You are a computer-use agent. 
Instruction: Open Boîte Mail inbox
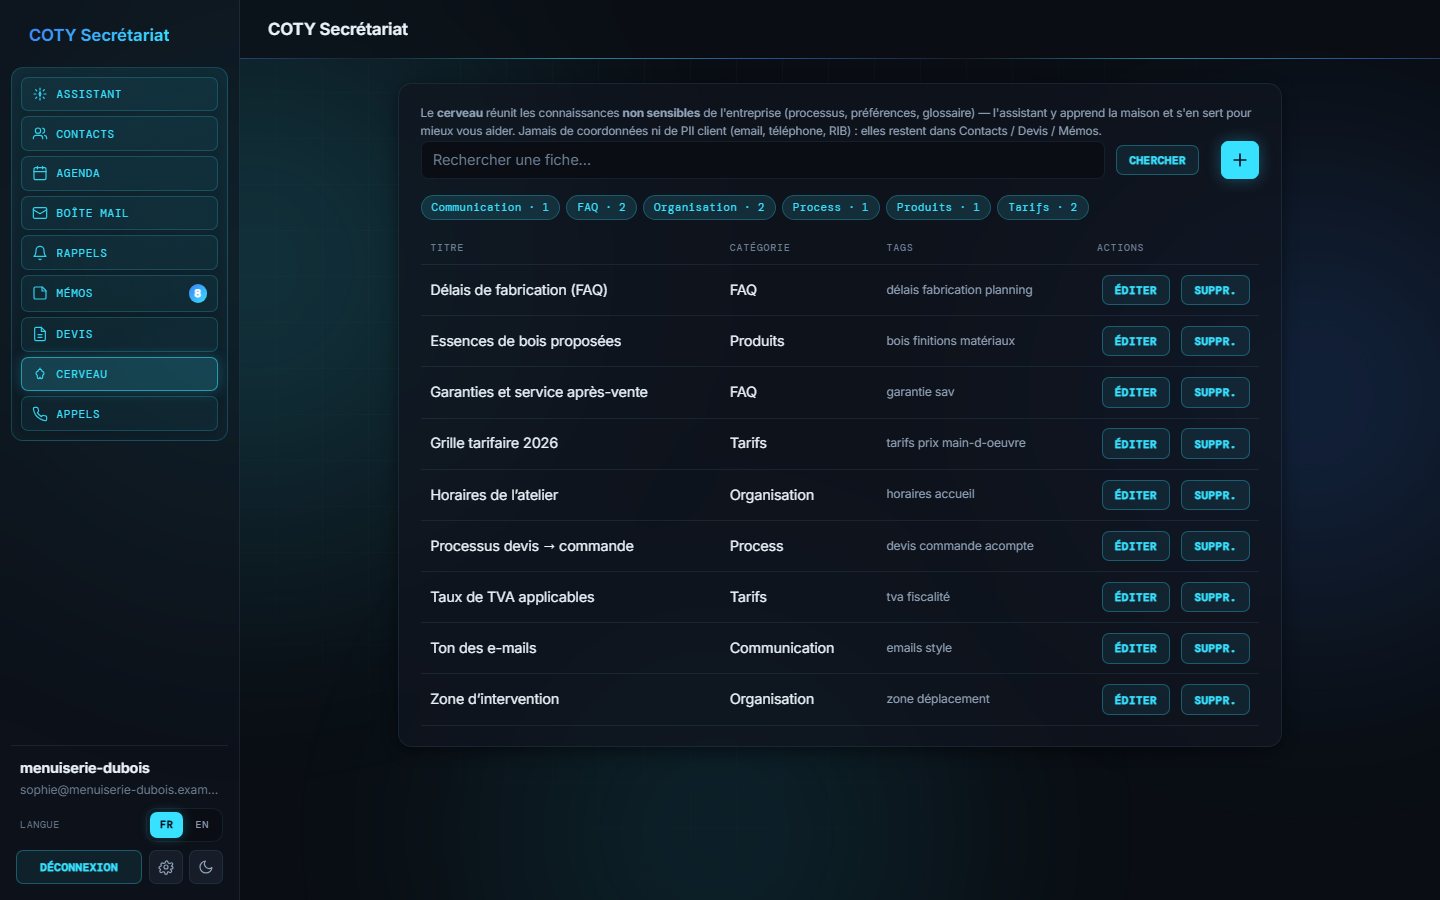point(119,213)
